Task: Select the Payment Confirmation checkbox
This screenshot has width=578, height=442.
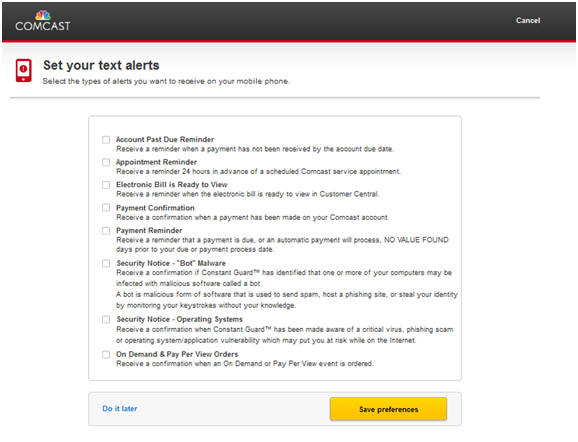Action: coord(106,208)
